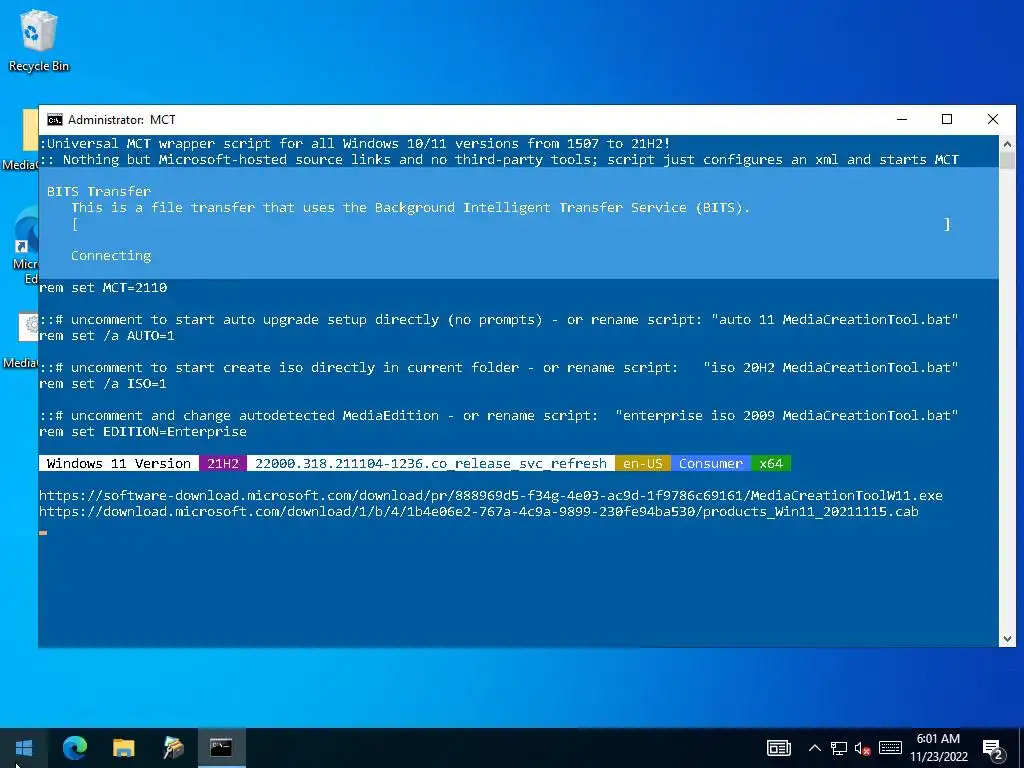Viewport: 1024px width, 768px height.
Task: Click the Microsoft Edge desktop shortcut
Action: [x=26, y=245]
